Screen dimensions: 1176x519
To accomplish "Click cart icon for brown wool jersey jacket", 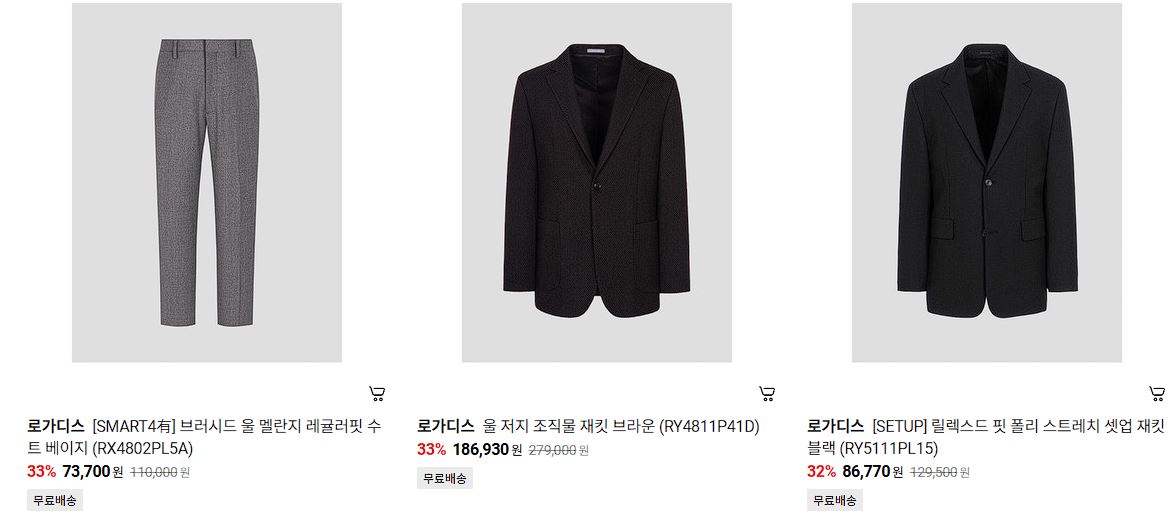I will tap(766, 393).
